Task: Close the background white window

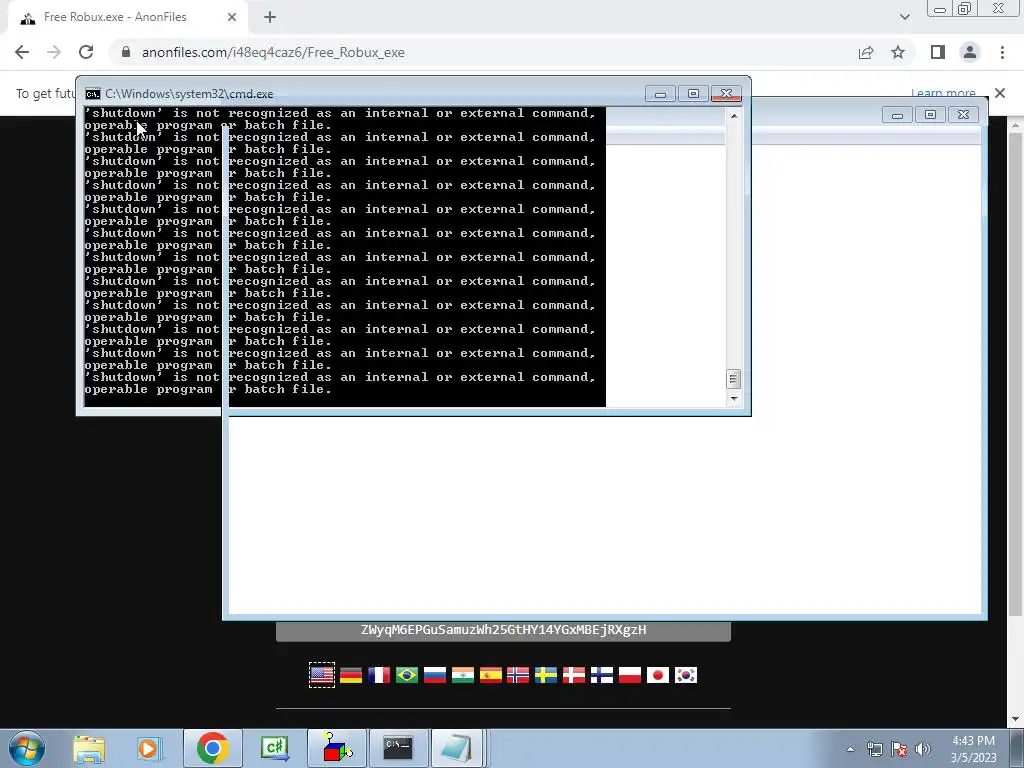Action: pyautogui.click(x=963, y=115)
